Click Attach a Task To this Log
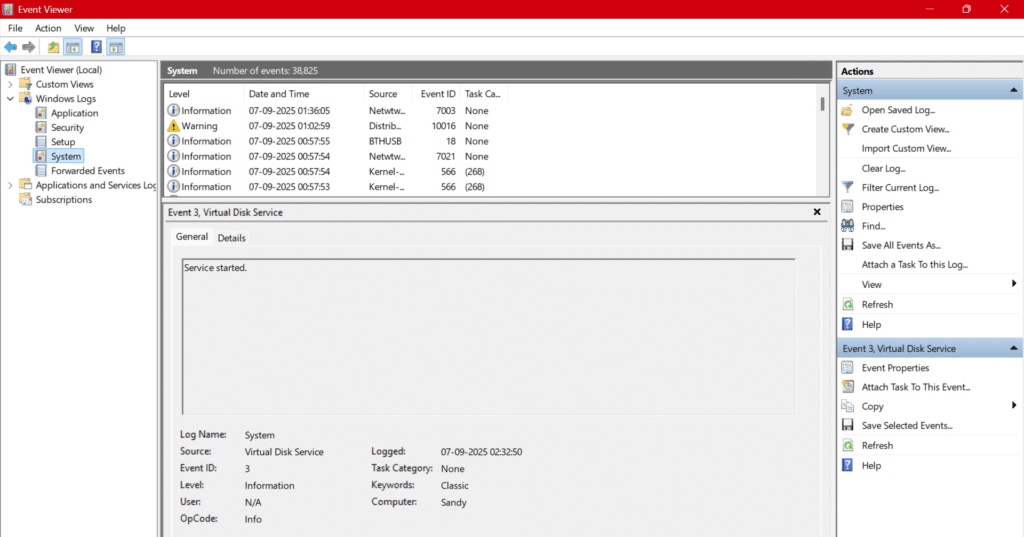 tap(914, 265)
